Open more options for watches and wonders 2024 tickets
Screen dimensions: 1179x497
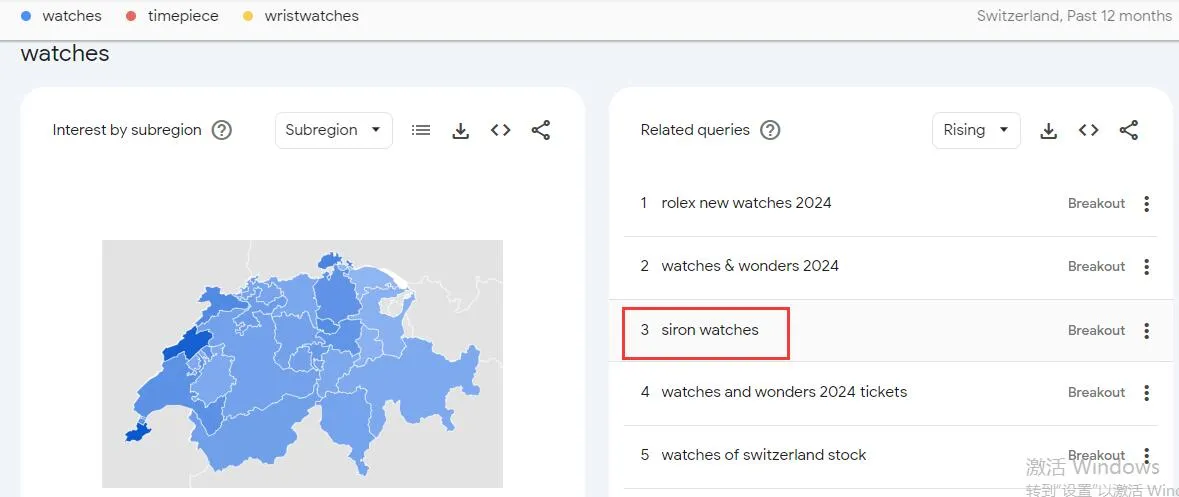click(x=1147, y=392)
